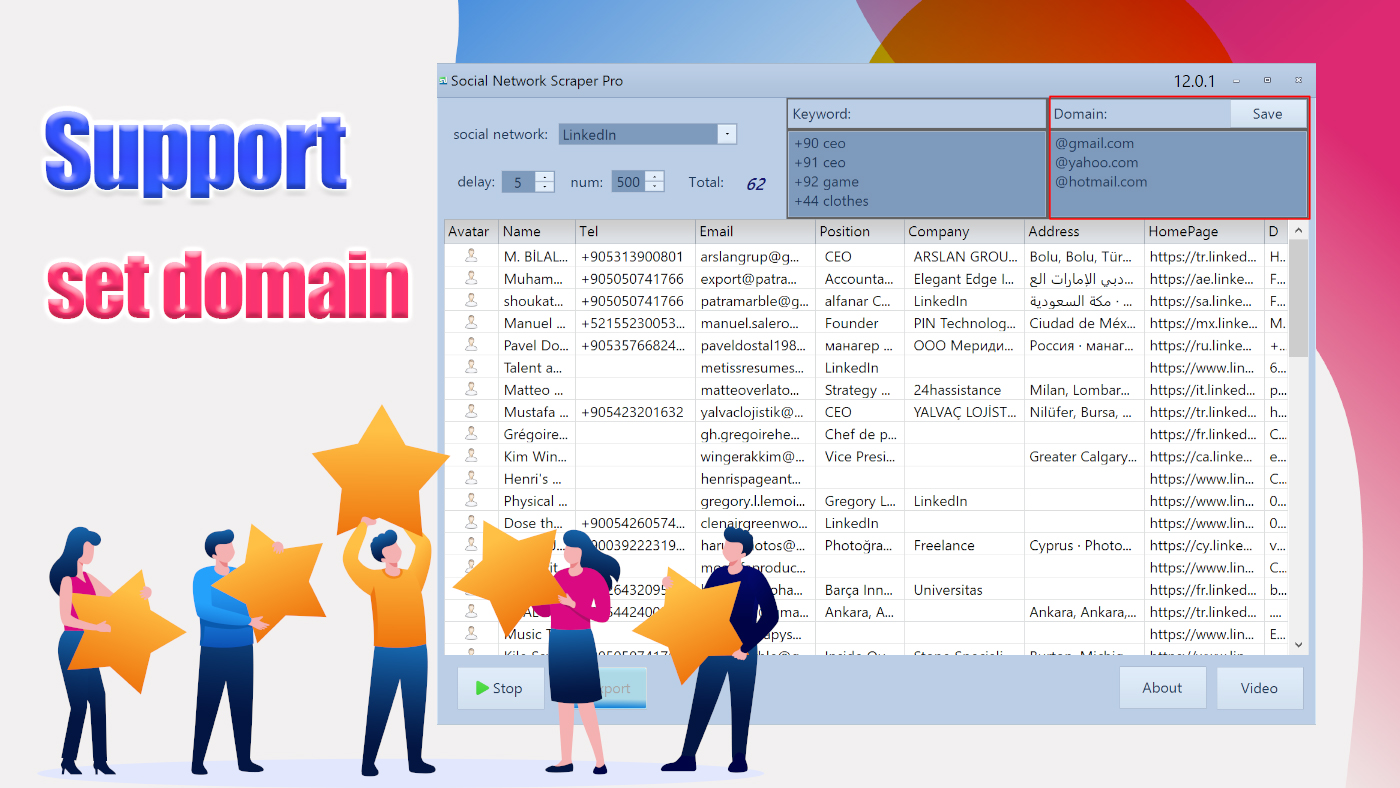Open the About dialog
This screenshot has width=1400, height=788.
pos(1162,688)
